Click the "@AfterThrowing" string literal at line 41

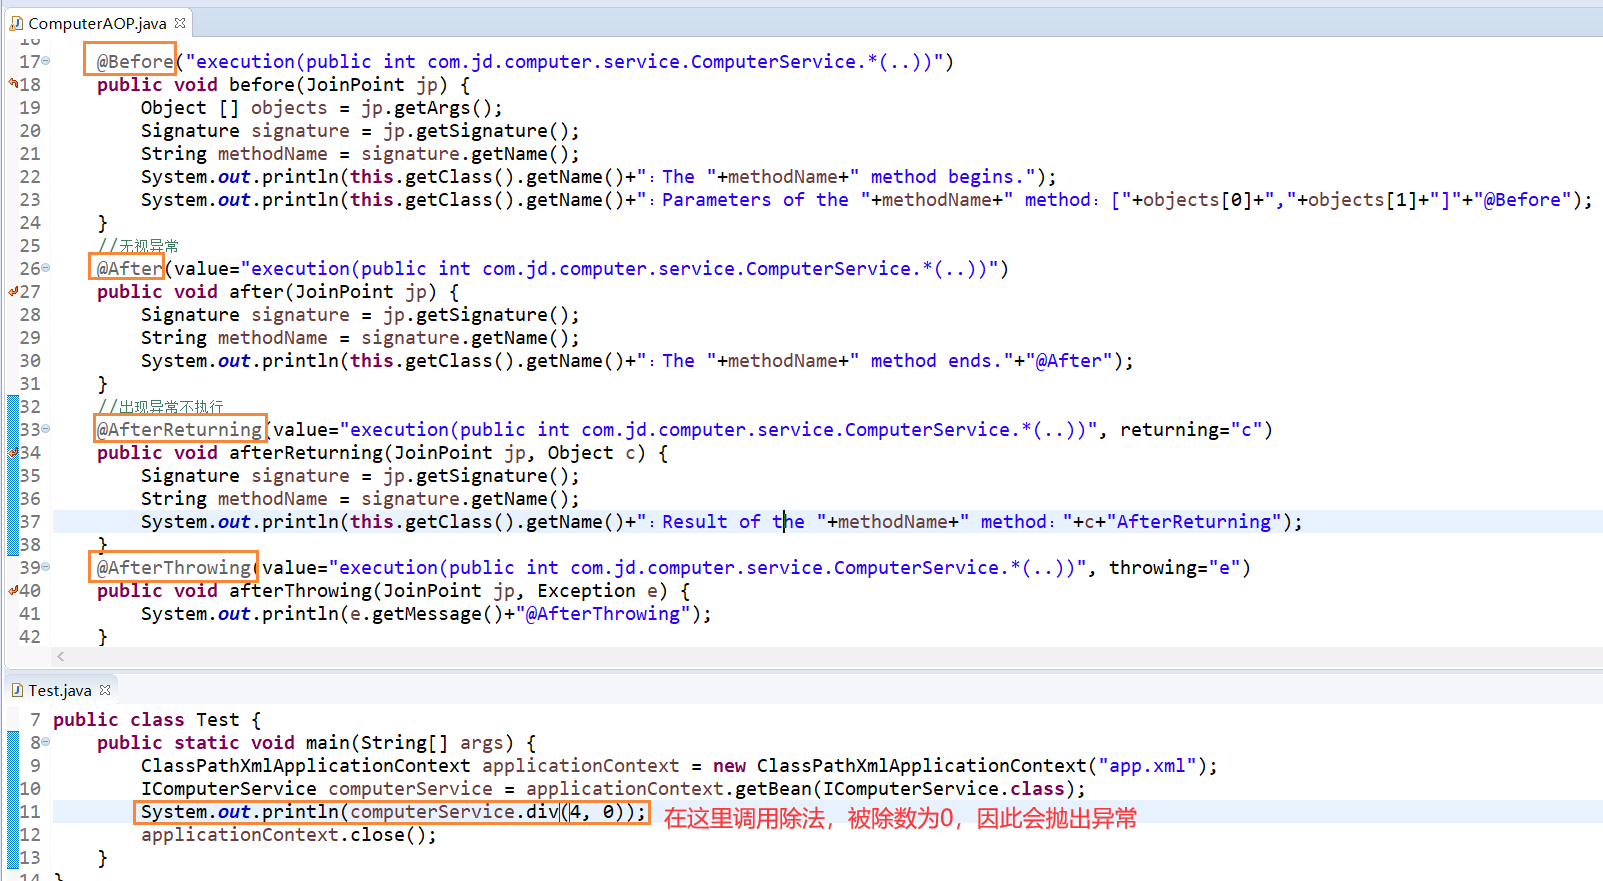coord(603,614)
